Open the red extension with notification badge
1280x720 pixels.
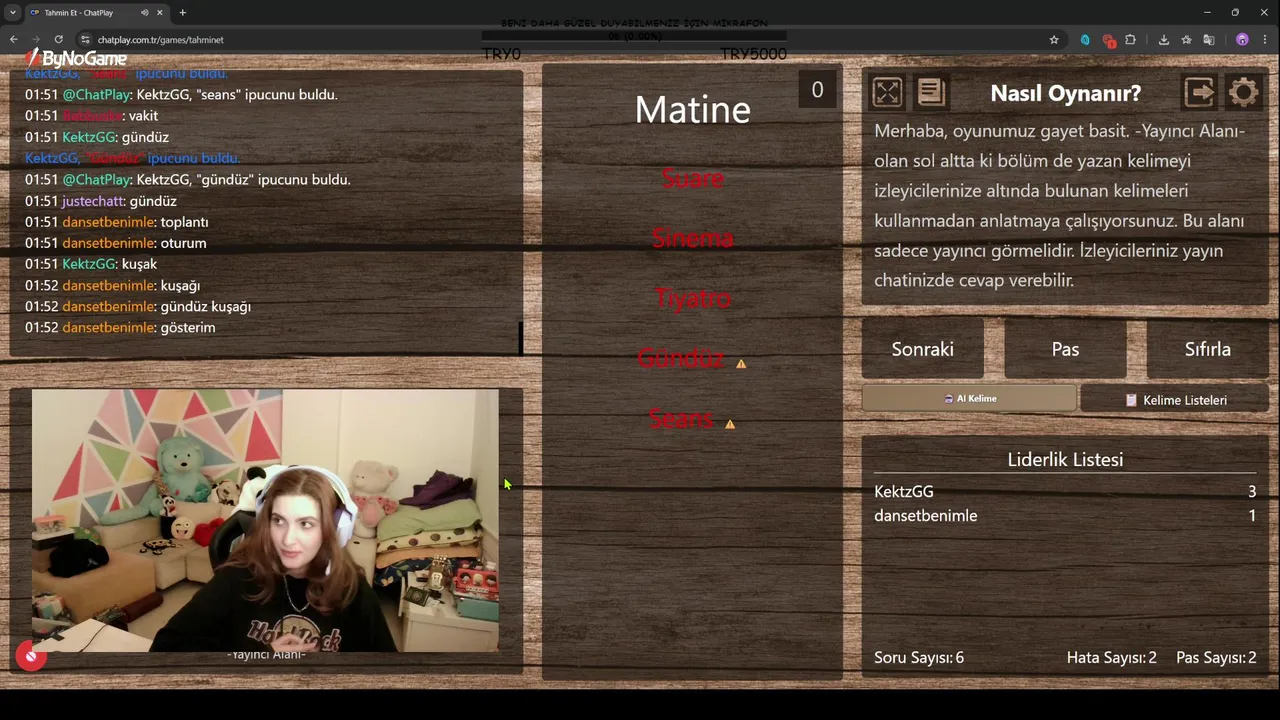coord(1108,40)
